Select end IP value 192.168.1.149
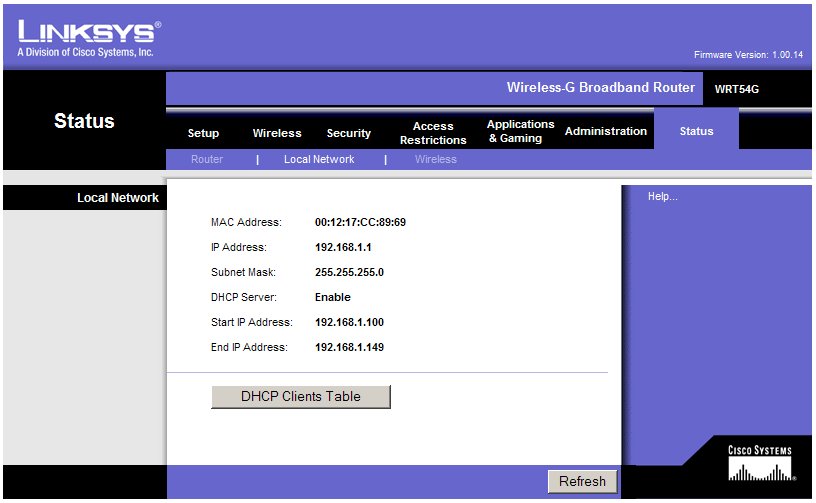This screenshot has height=503, width=816. tap(349, 347)
